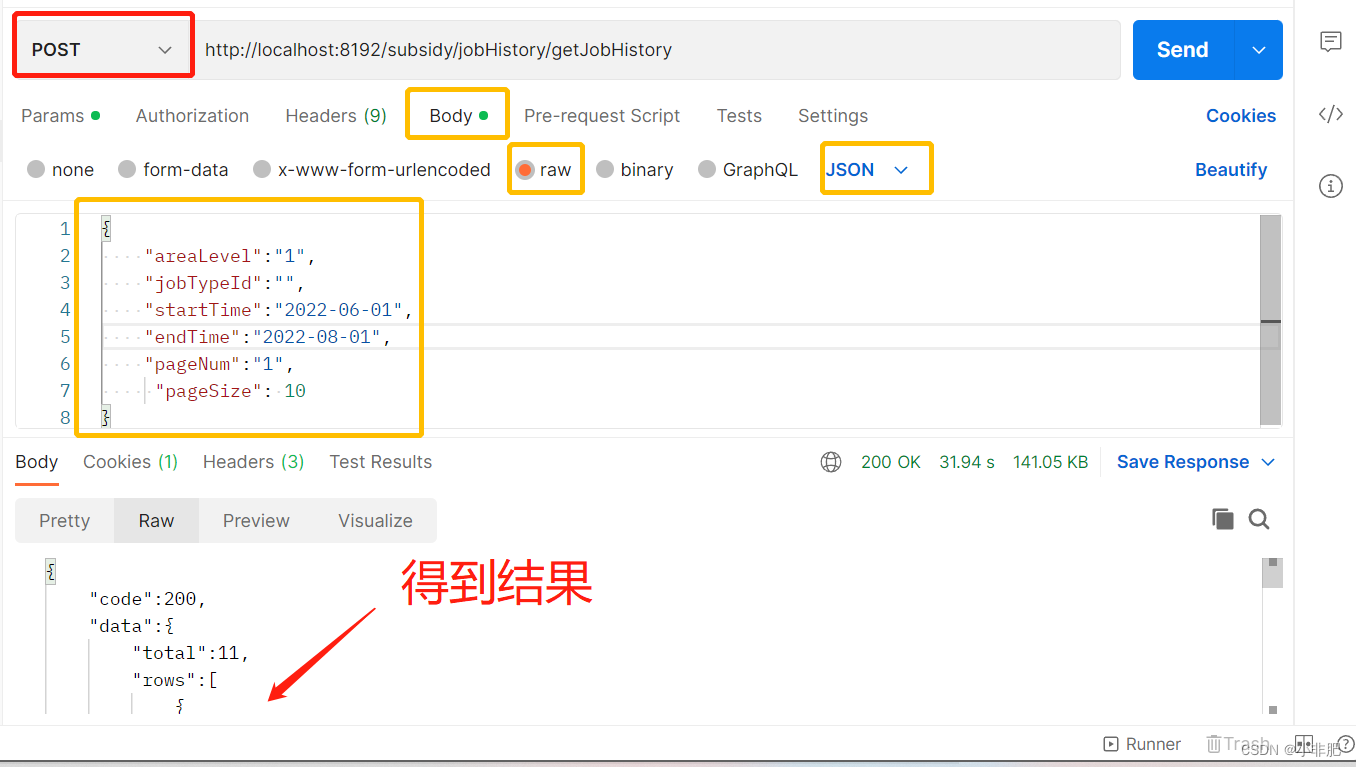Select x-www-form-urlencoded body type
Viewport: 1356px width, 767px height.
371,170
